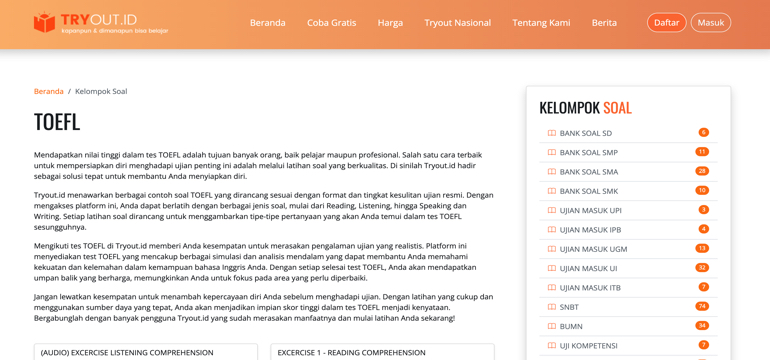The width and height of the screenshot is (770, 360).
Task: Click the book icon beside BANK SOAL SMK
Action: [551, 191]
